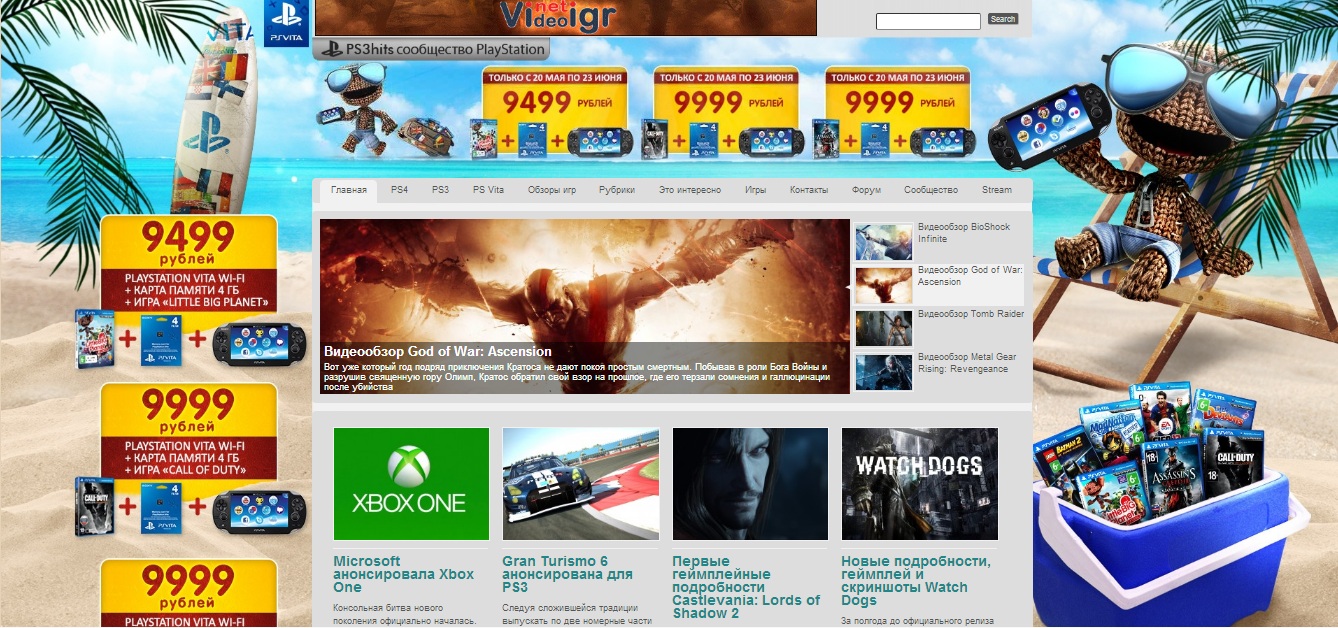Click excerpt starting За полгода до официального релиза
The width and height of the screenshot is (1338, 628).
pyautogui.click(x=917, y=621)
